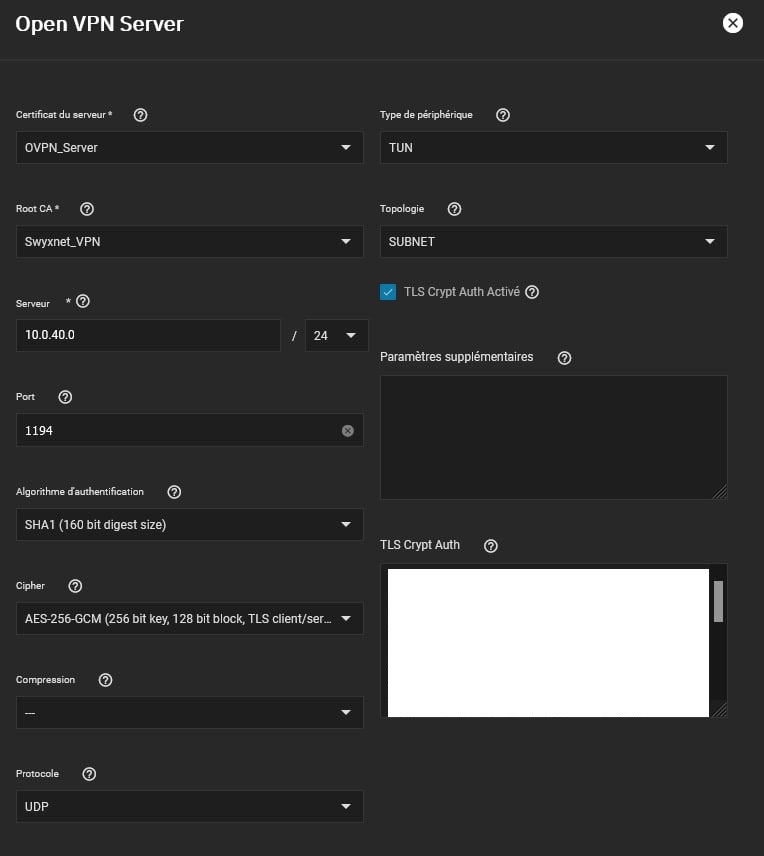Screen dimensions: 764x856
Task: Clear the Port field value
Action: 348,431
